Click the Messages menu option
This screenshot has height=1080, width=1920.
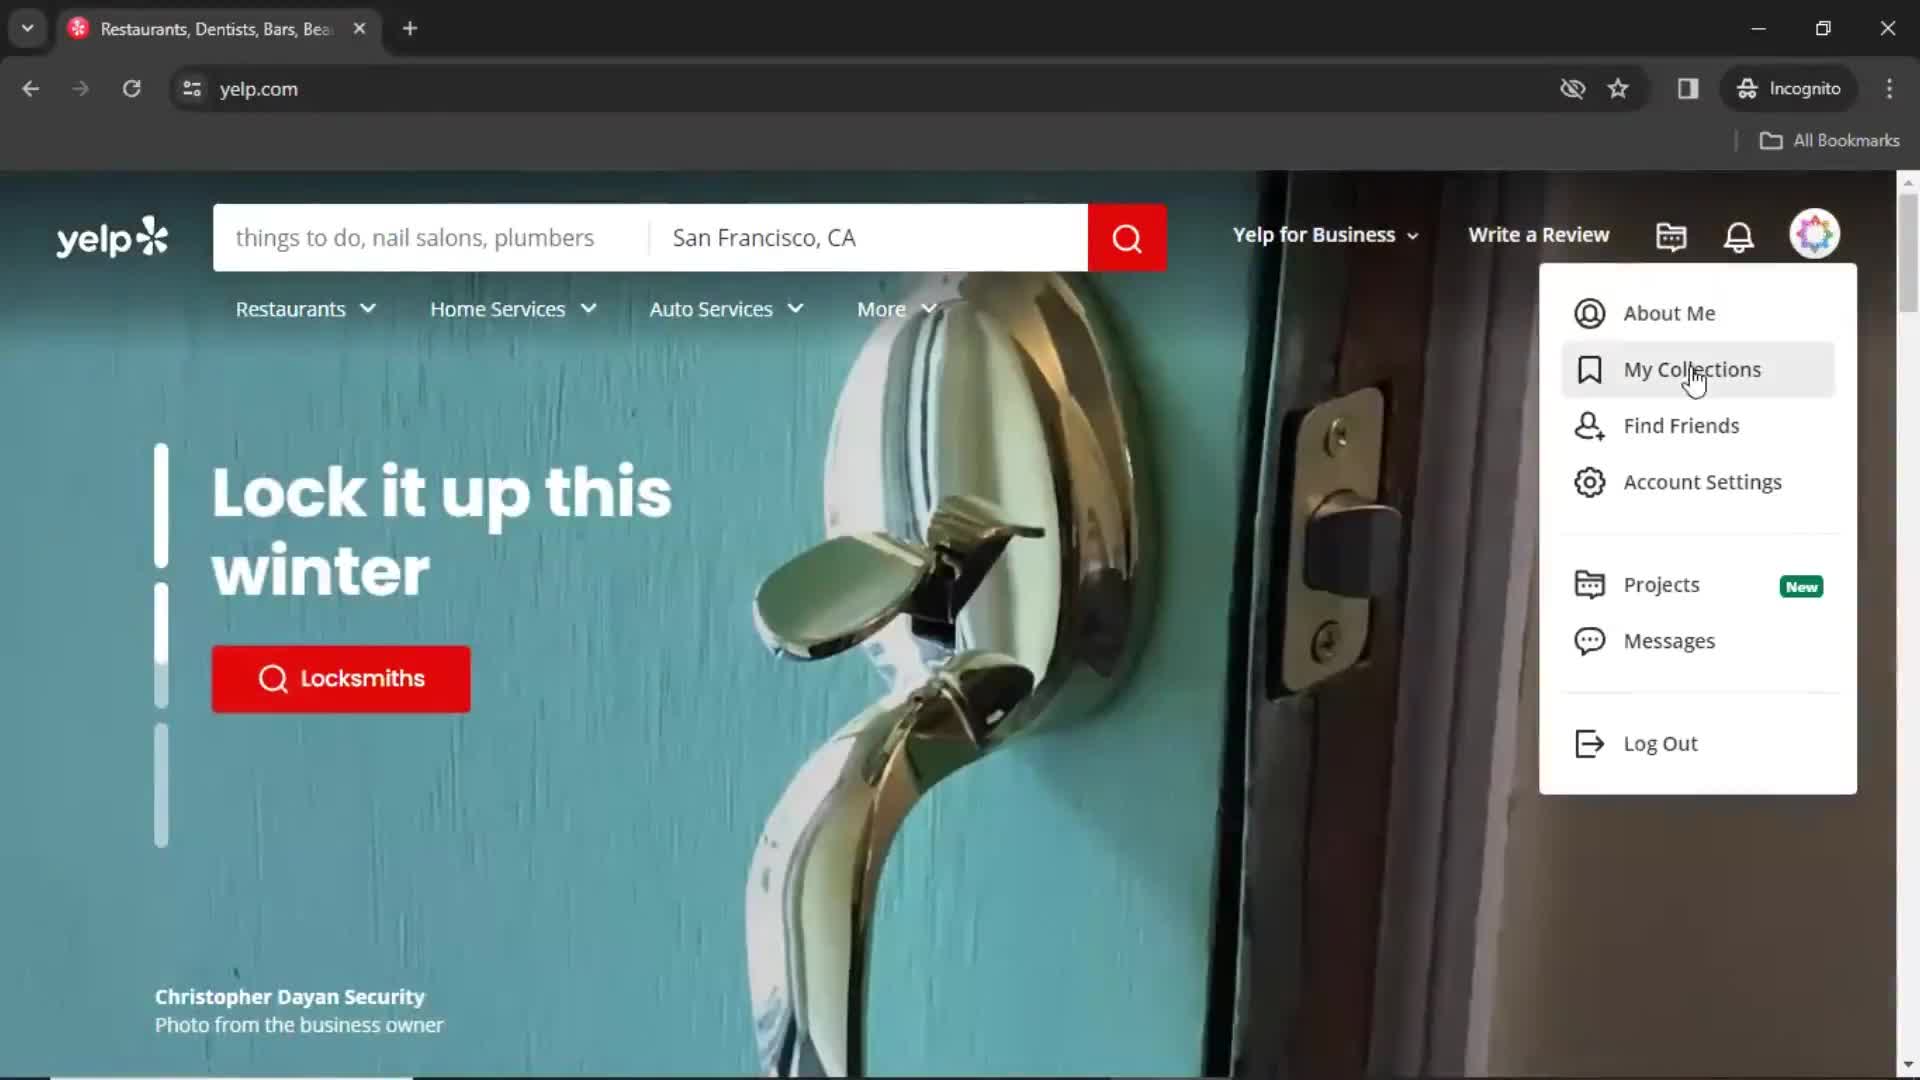click(x=1669, y=641)
